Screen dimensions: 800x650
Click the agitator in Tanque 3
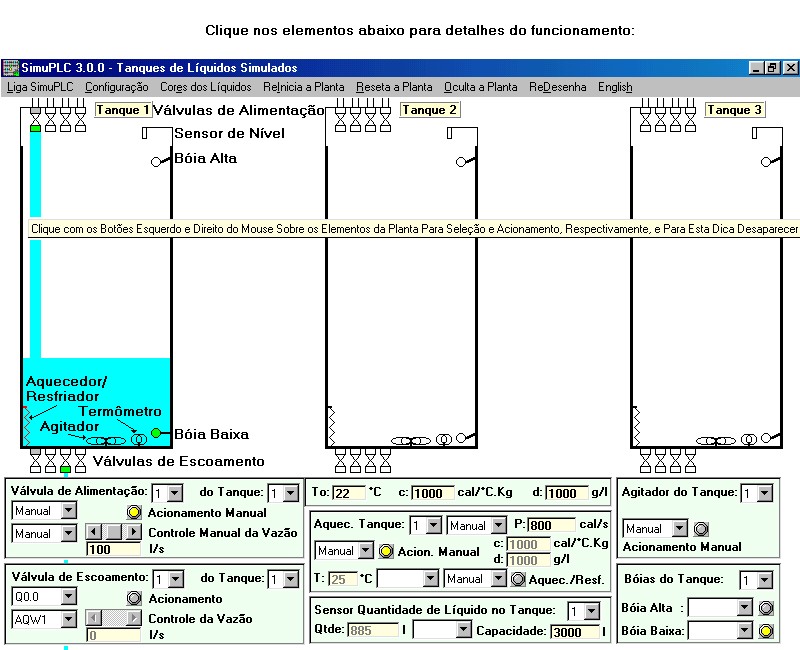pyautogui.click(x=716, y=440)
